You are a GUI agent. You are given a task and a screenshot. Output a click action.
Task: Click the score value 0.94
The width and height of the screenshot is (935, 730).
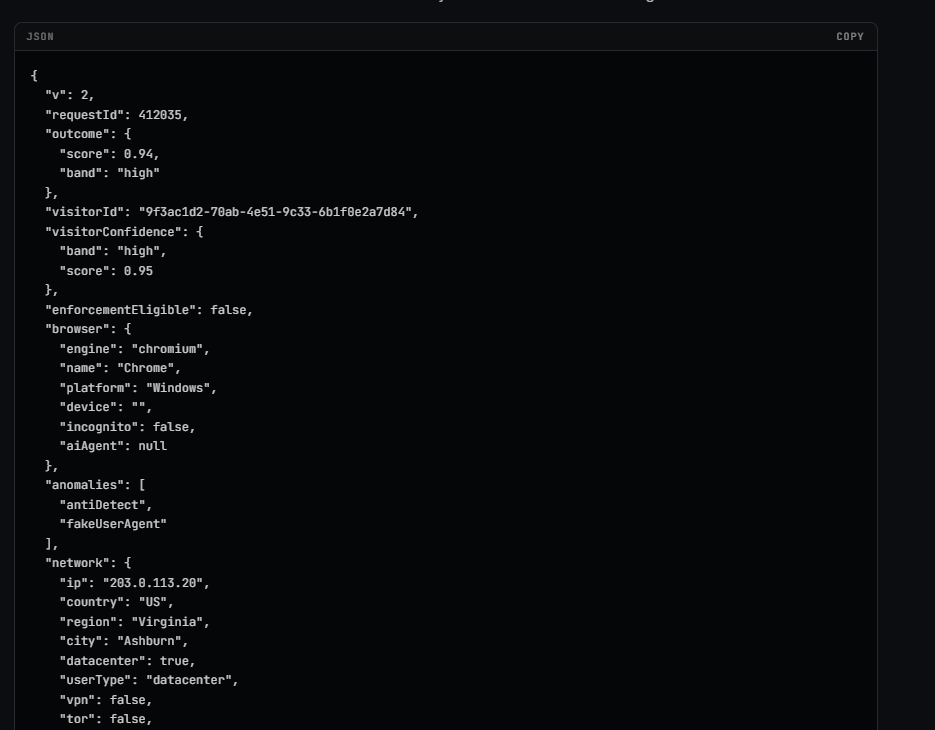click(138, 154)
